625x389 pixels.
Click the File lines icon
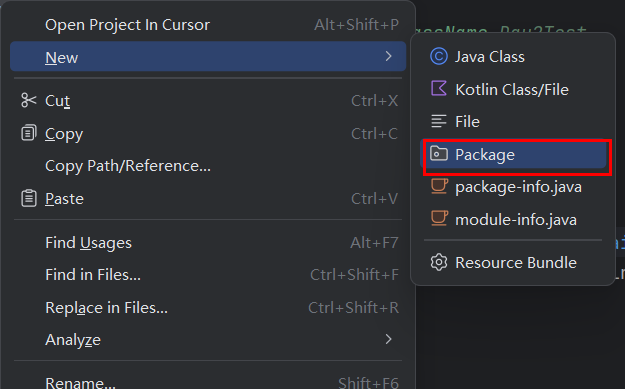coord(439,121)
